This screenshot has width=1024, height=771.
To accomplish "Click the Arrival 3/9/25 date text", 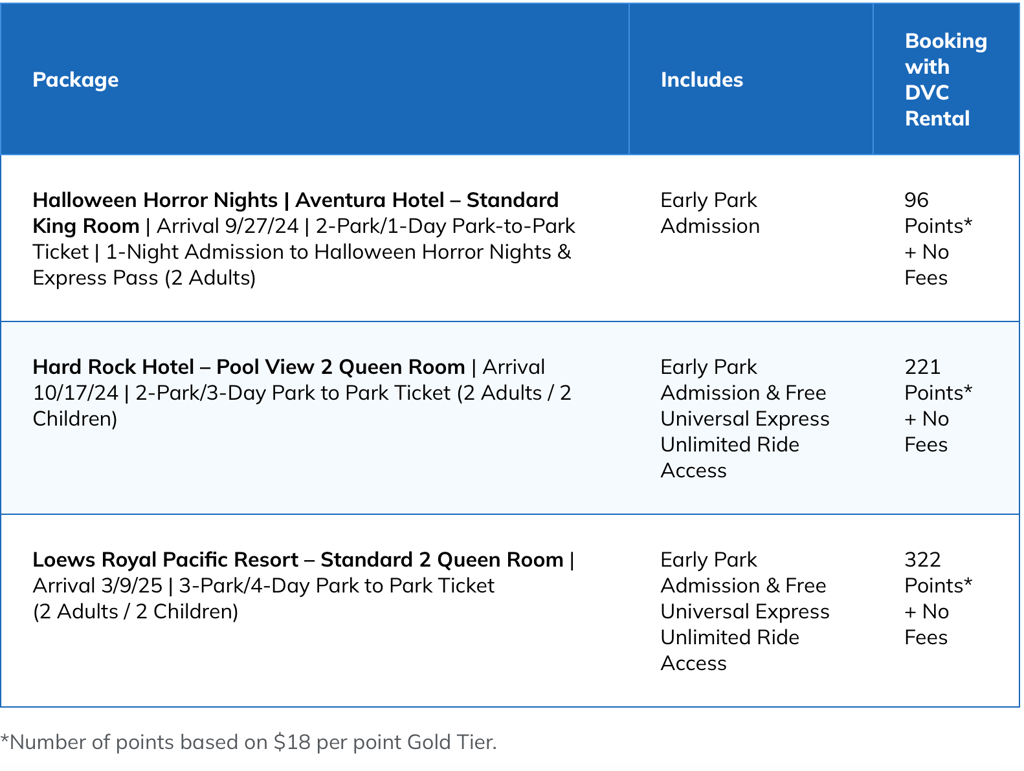I will (101, 585).
